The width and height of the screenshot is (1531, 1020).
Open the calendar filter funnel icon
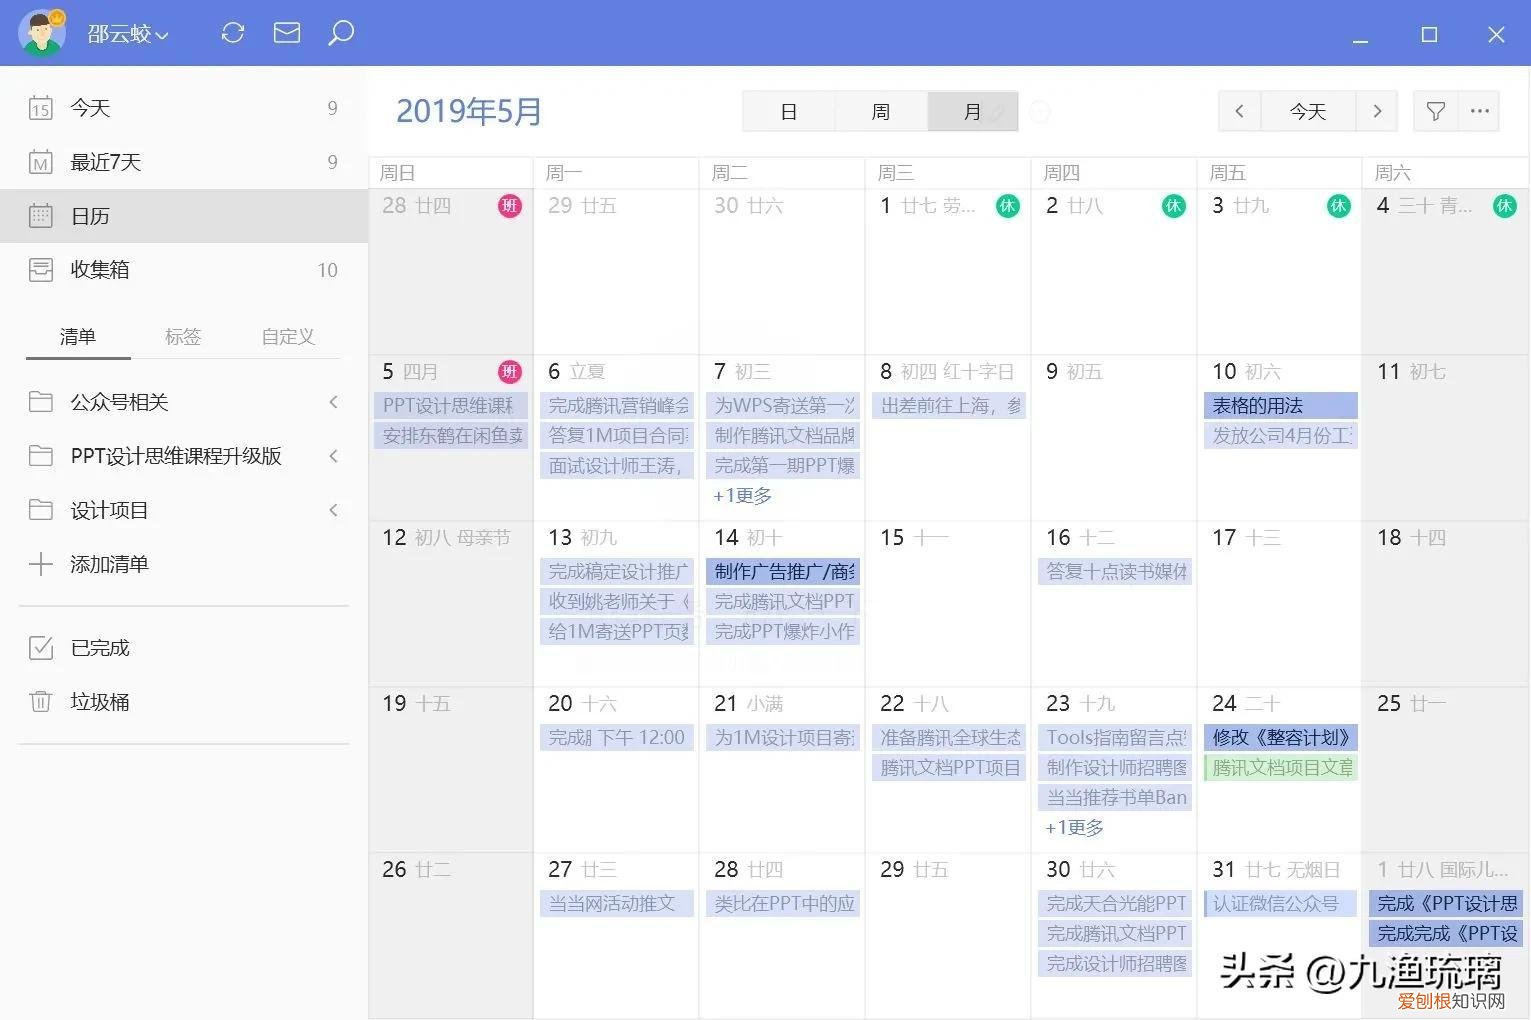[x=1435, y=111]
